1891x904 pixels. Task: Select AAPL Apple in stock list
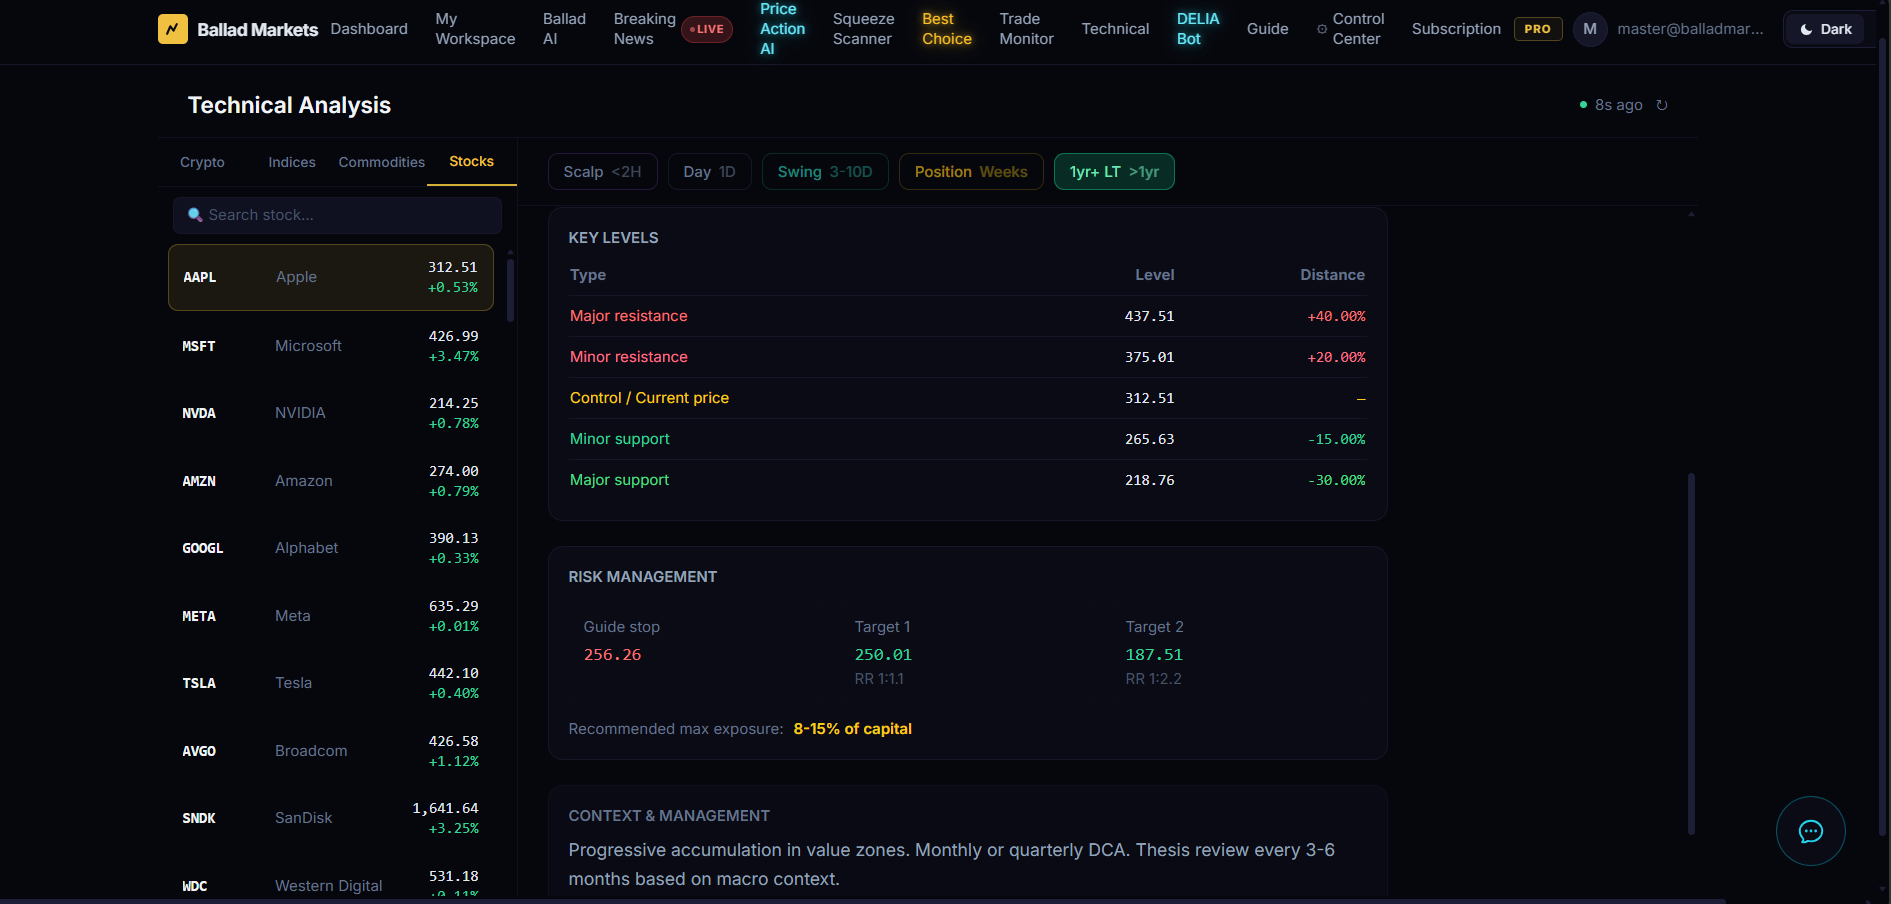click(x=331, y=277)
